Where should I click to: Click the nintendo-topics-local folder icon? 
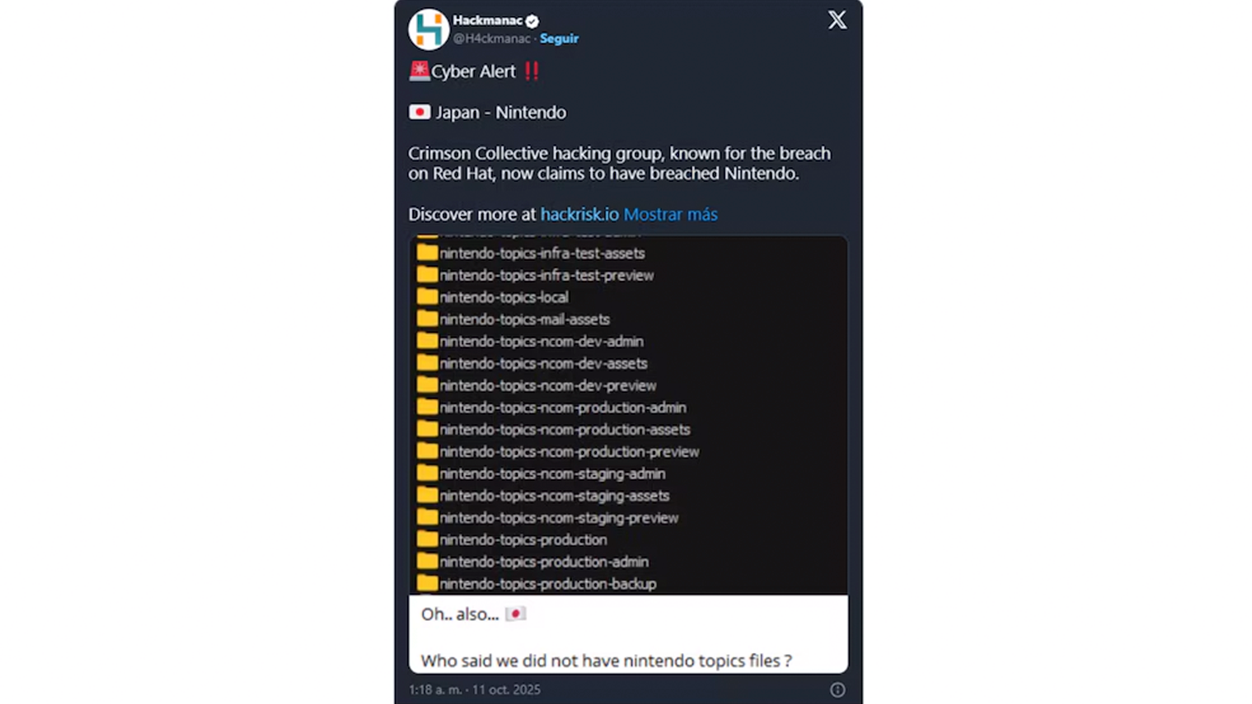[x=427, y=297]
